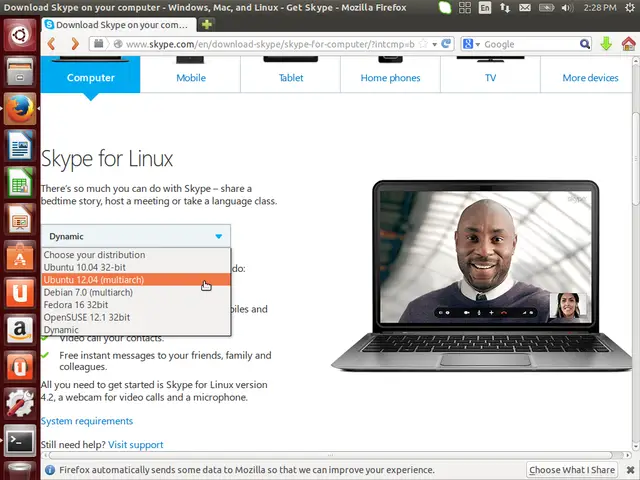Open the keyboard language En indicator
This screenshot has width=640, height=480.
pyautogui.click(x=485, y=7)
